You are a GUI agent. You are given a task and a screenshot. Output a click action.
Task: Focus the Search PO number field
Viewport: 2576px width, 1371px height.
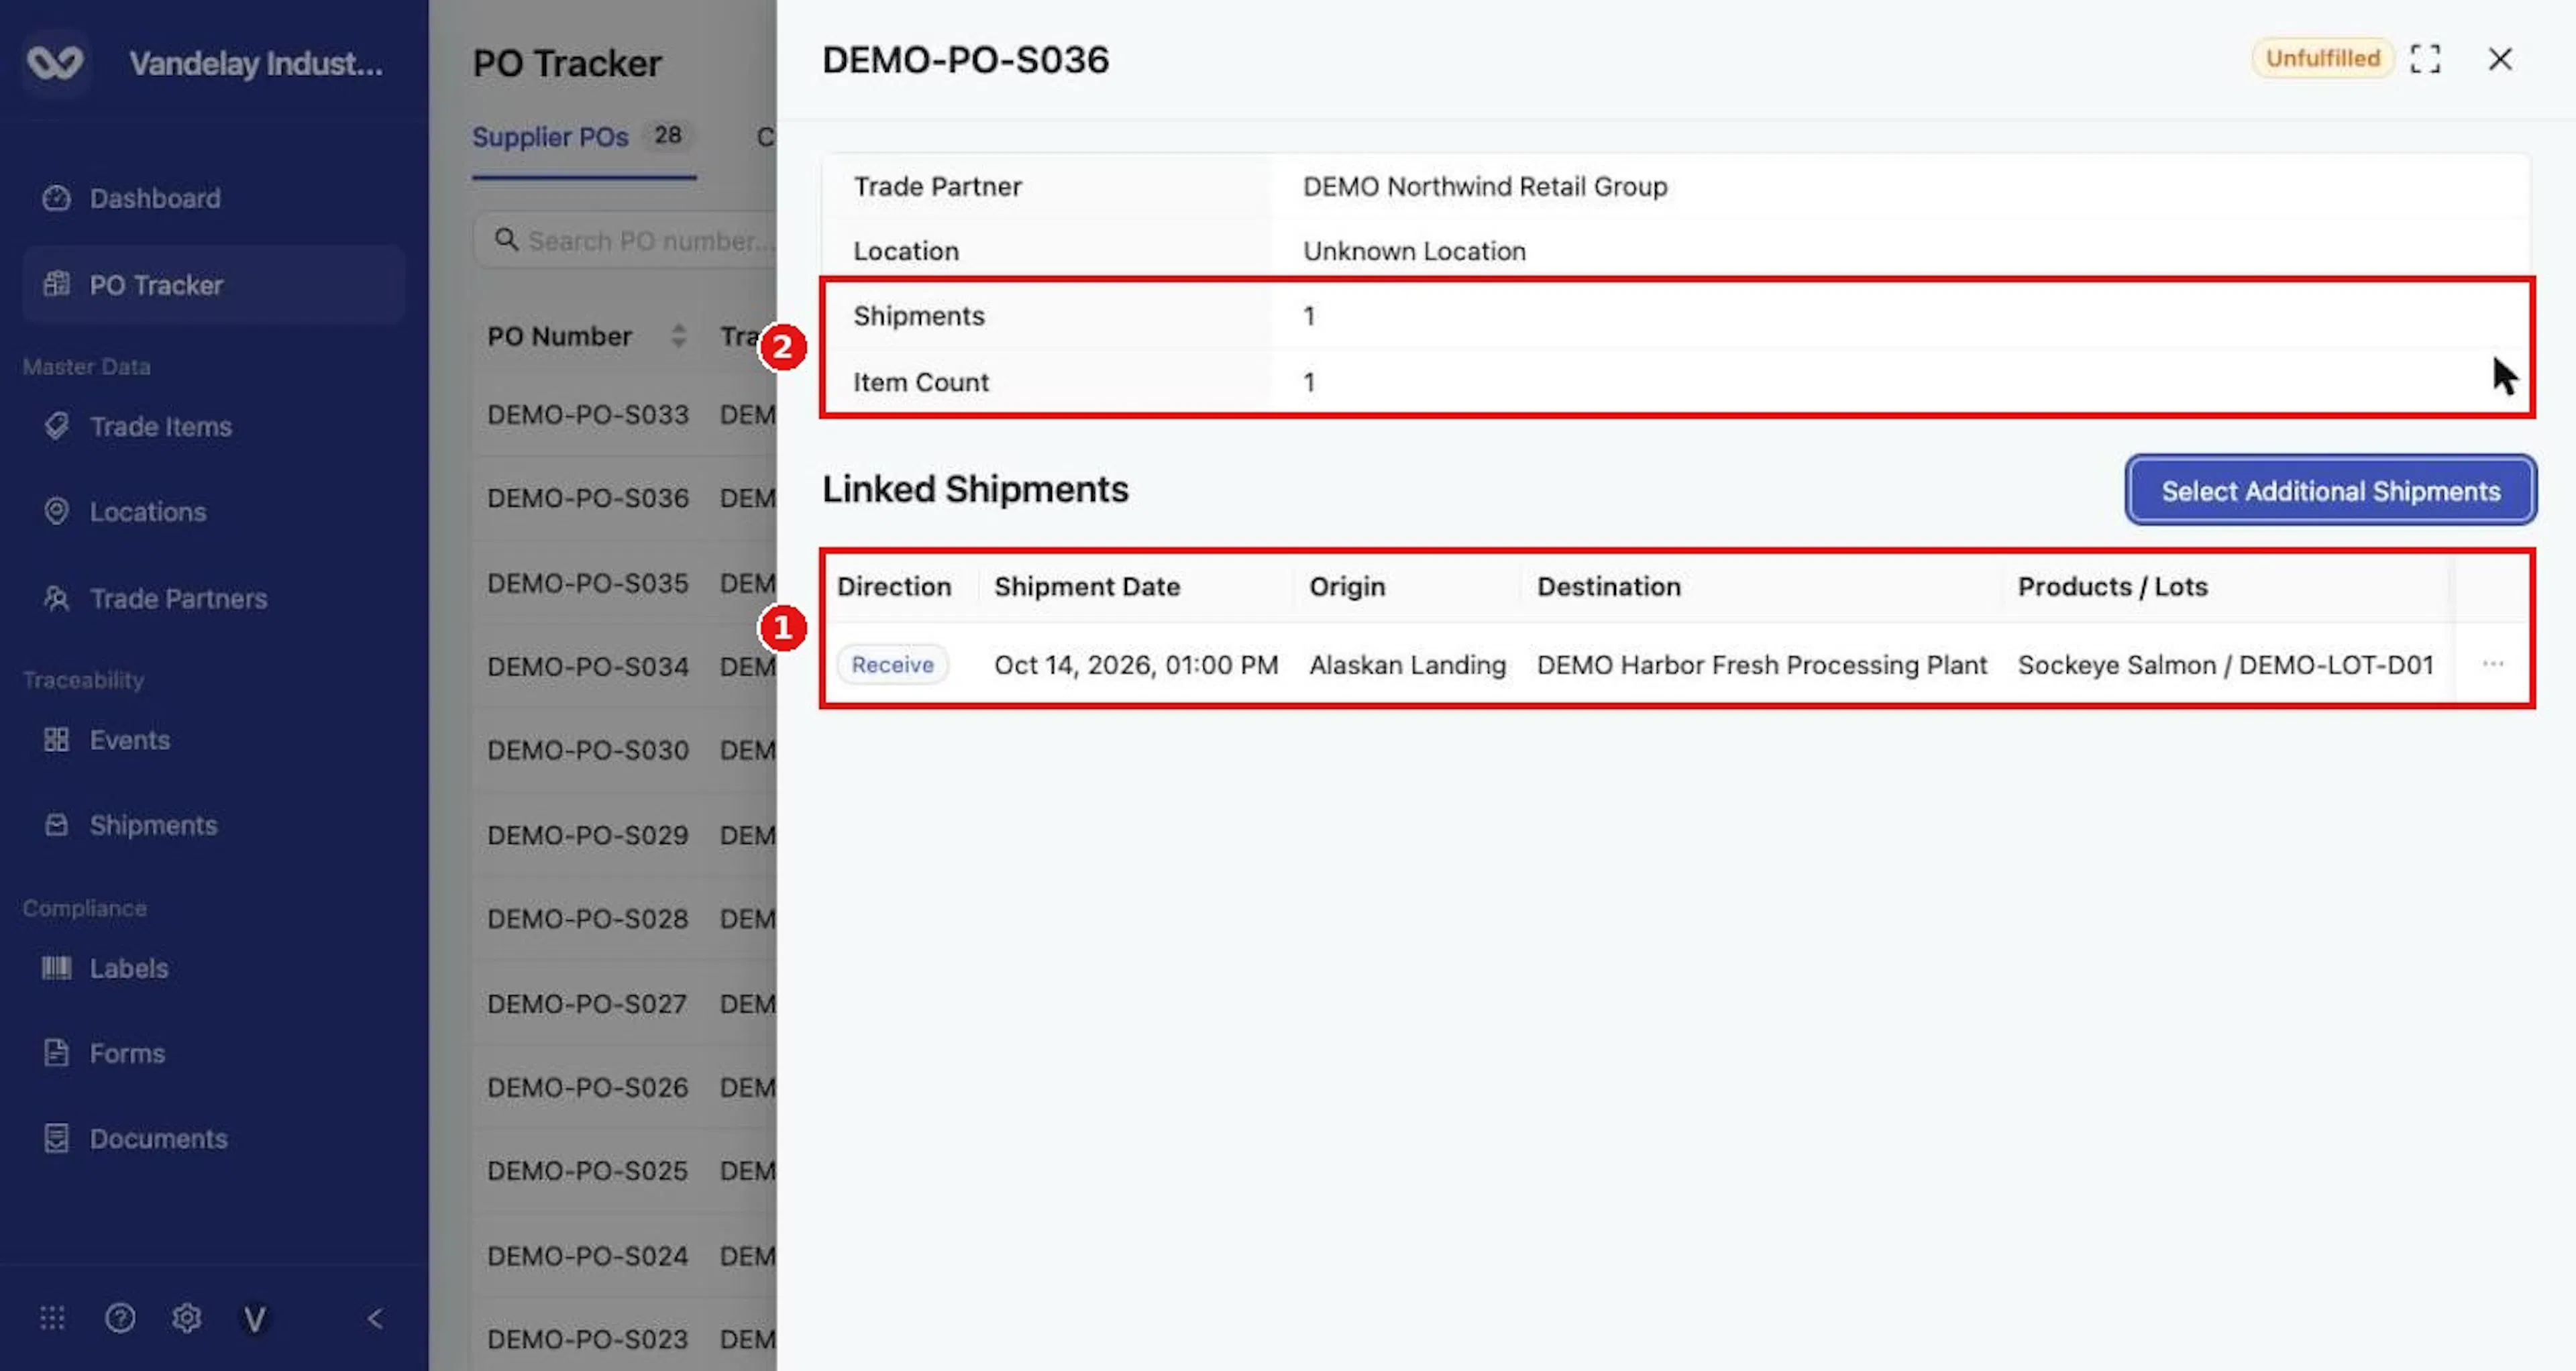click(625, 240)
